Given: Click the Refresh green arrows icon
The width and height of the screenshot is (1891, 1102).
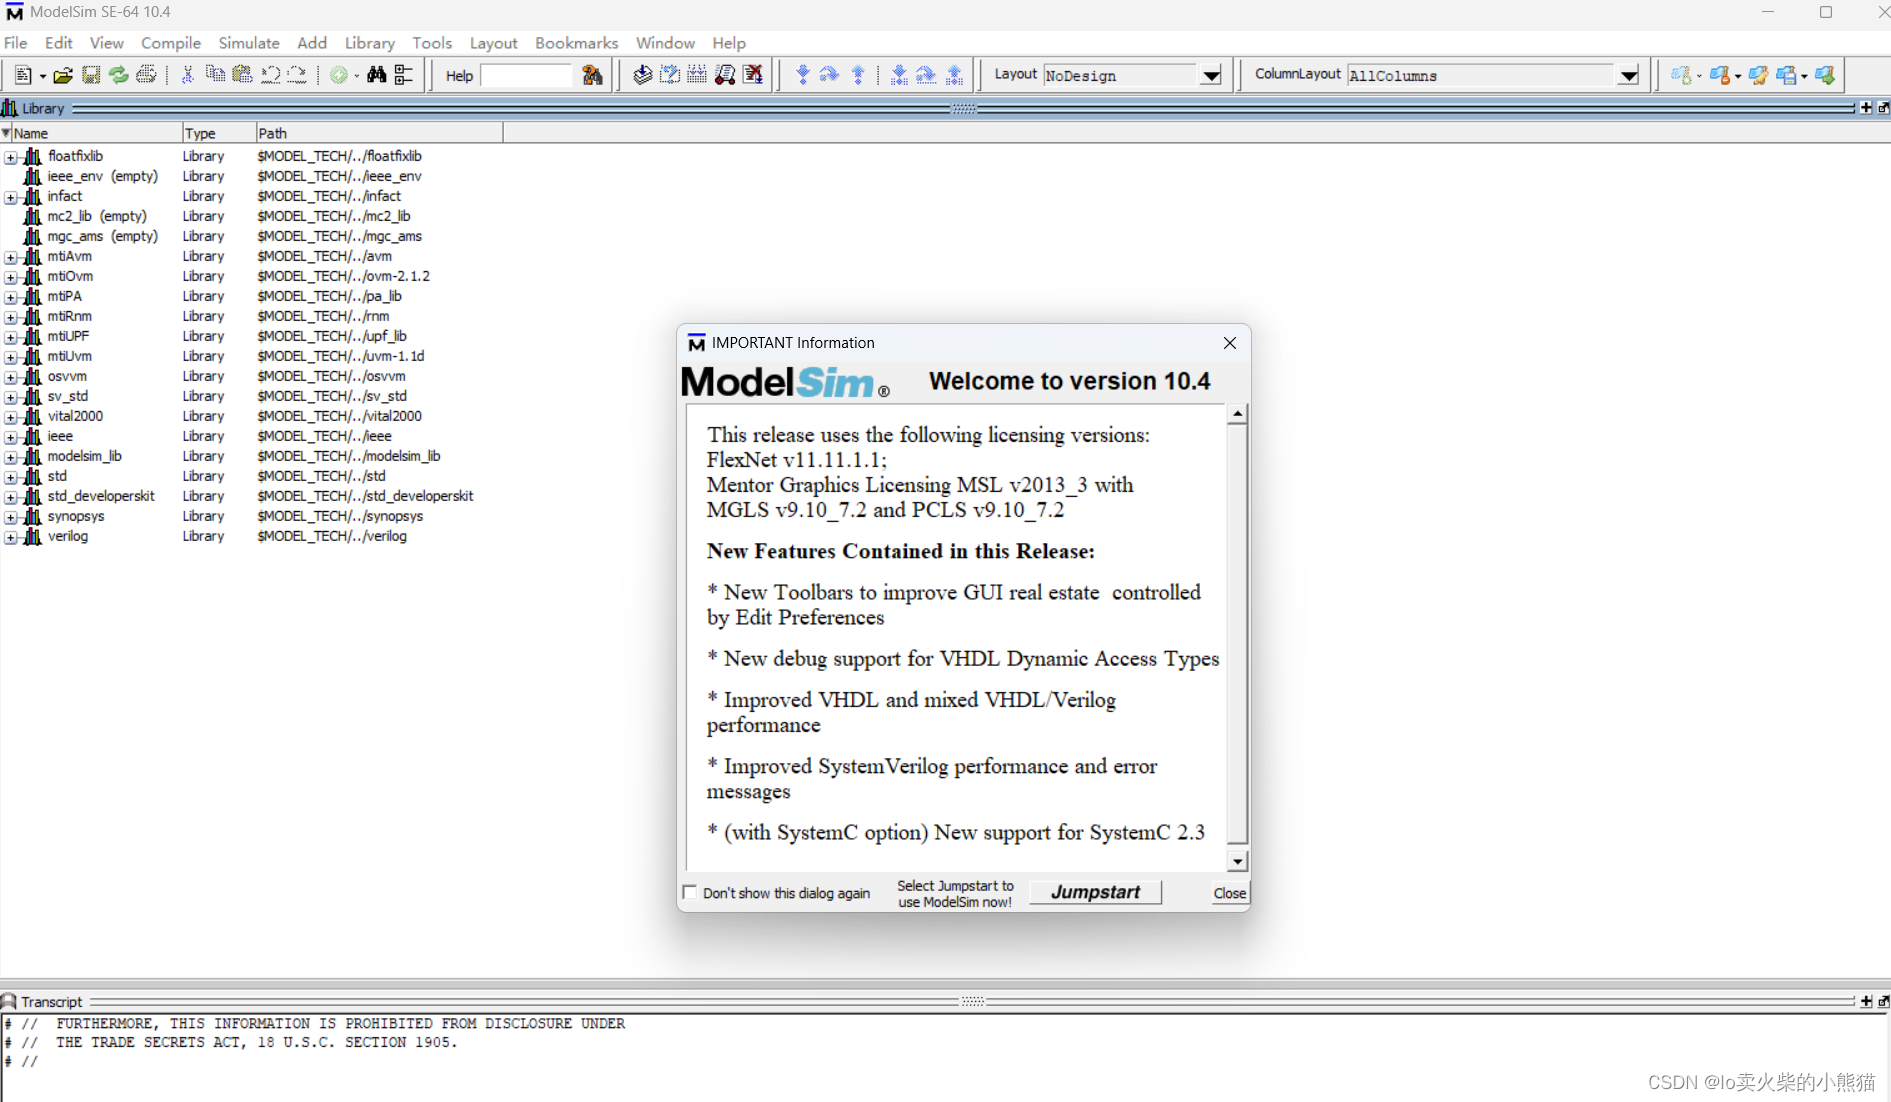Looking at the screenshot, I should [119, 75].
